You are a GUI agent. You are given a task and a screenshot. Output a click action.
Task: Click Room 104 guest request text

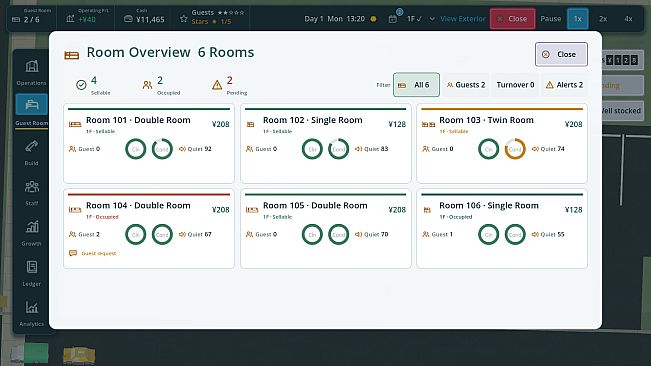point(98,253)
